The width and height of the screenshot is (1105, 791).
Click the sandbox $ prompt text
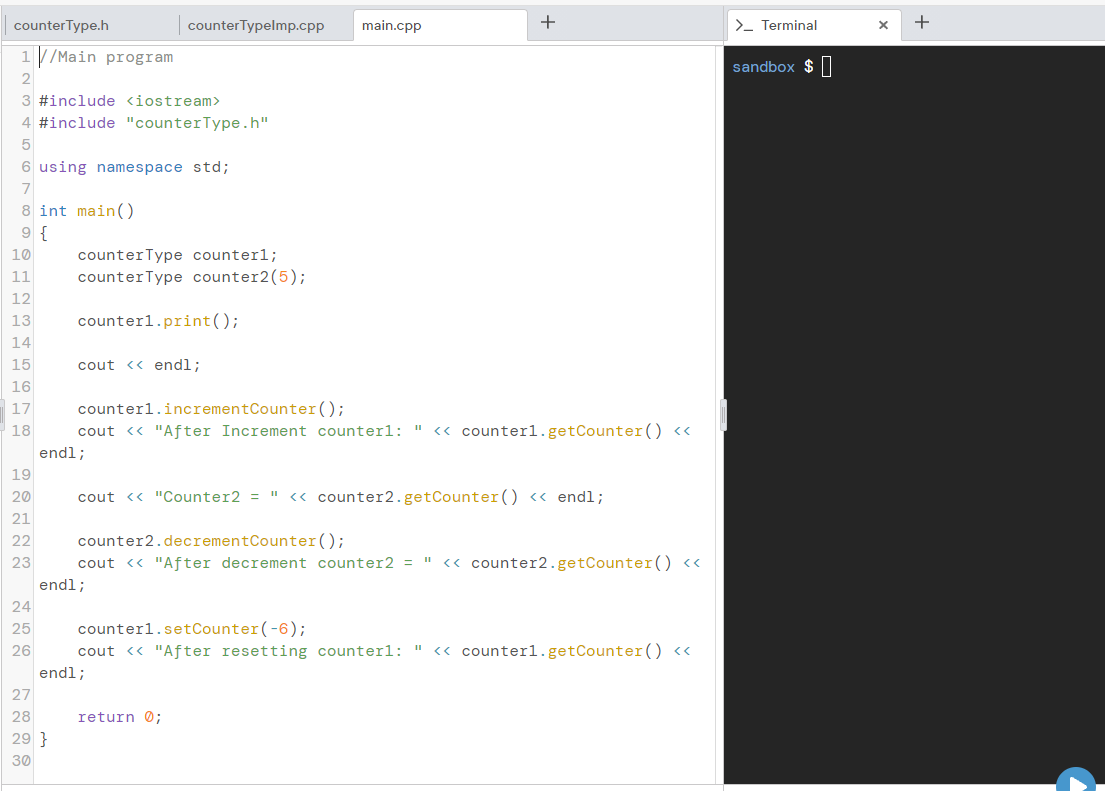click(763, 66)
